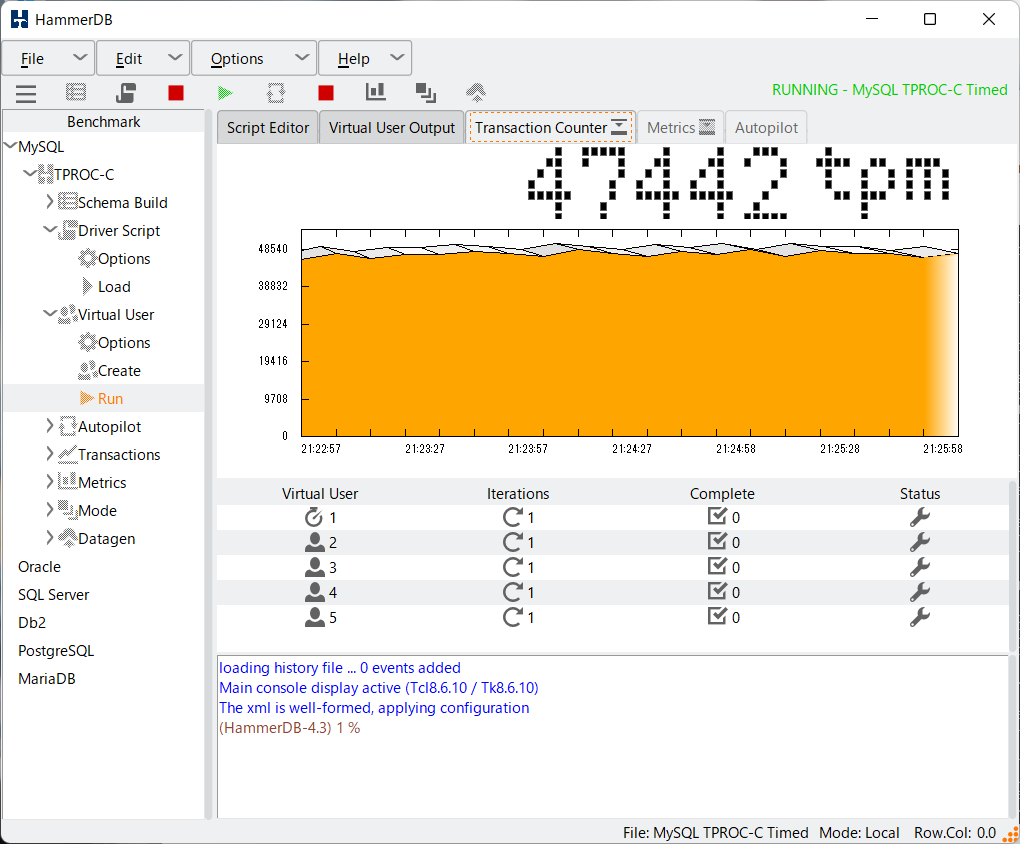Screen dimensions: 1020x844
Task: Open the Options menu
Action: 254,59
